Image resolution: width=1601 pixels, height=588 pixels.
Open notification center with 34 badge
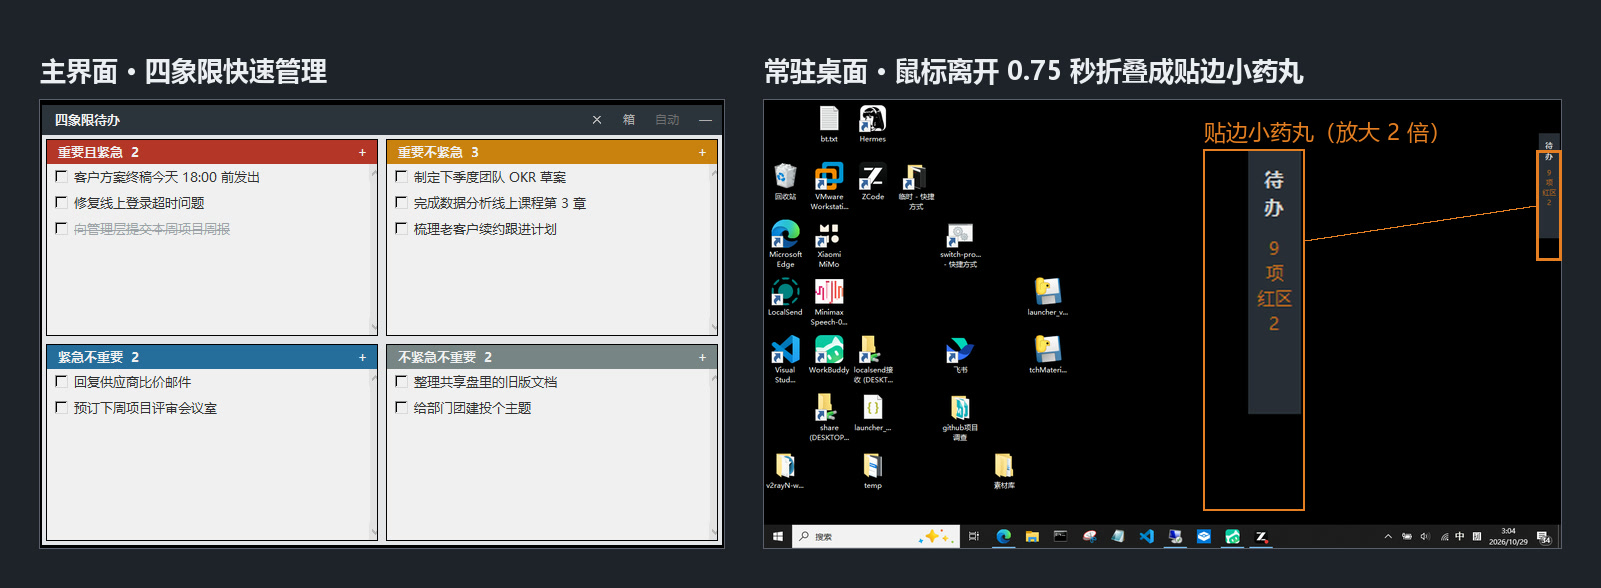[x=1544, y=537]
